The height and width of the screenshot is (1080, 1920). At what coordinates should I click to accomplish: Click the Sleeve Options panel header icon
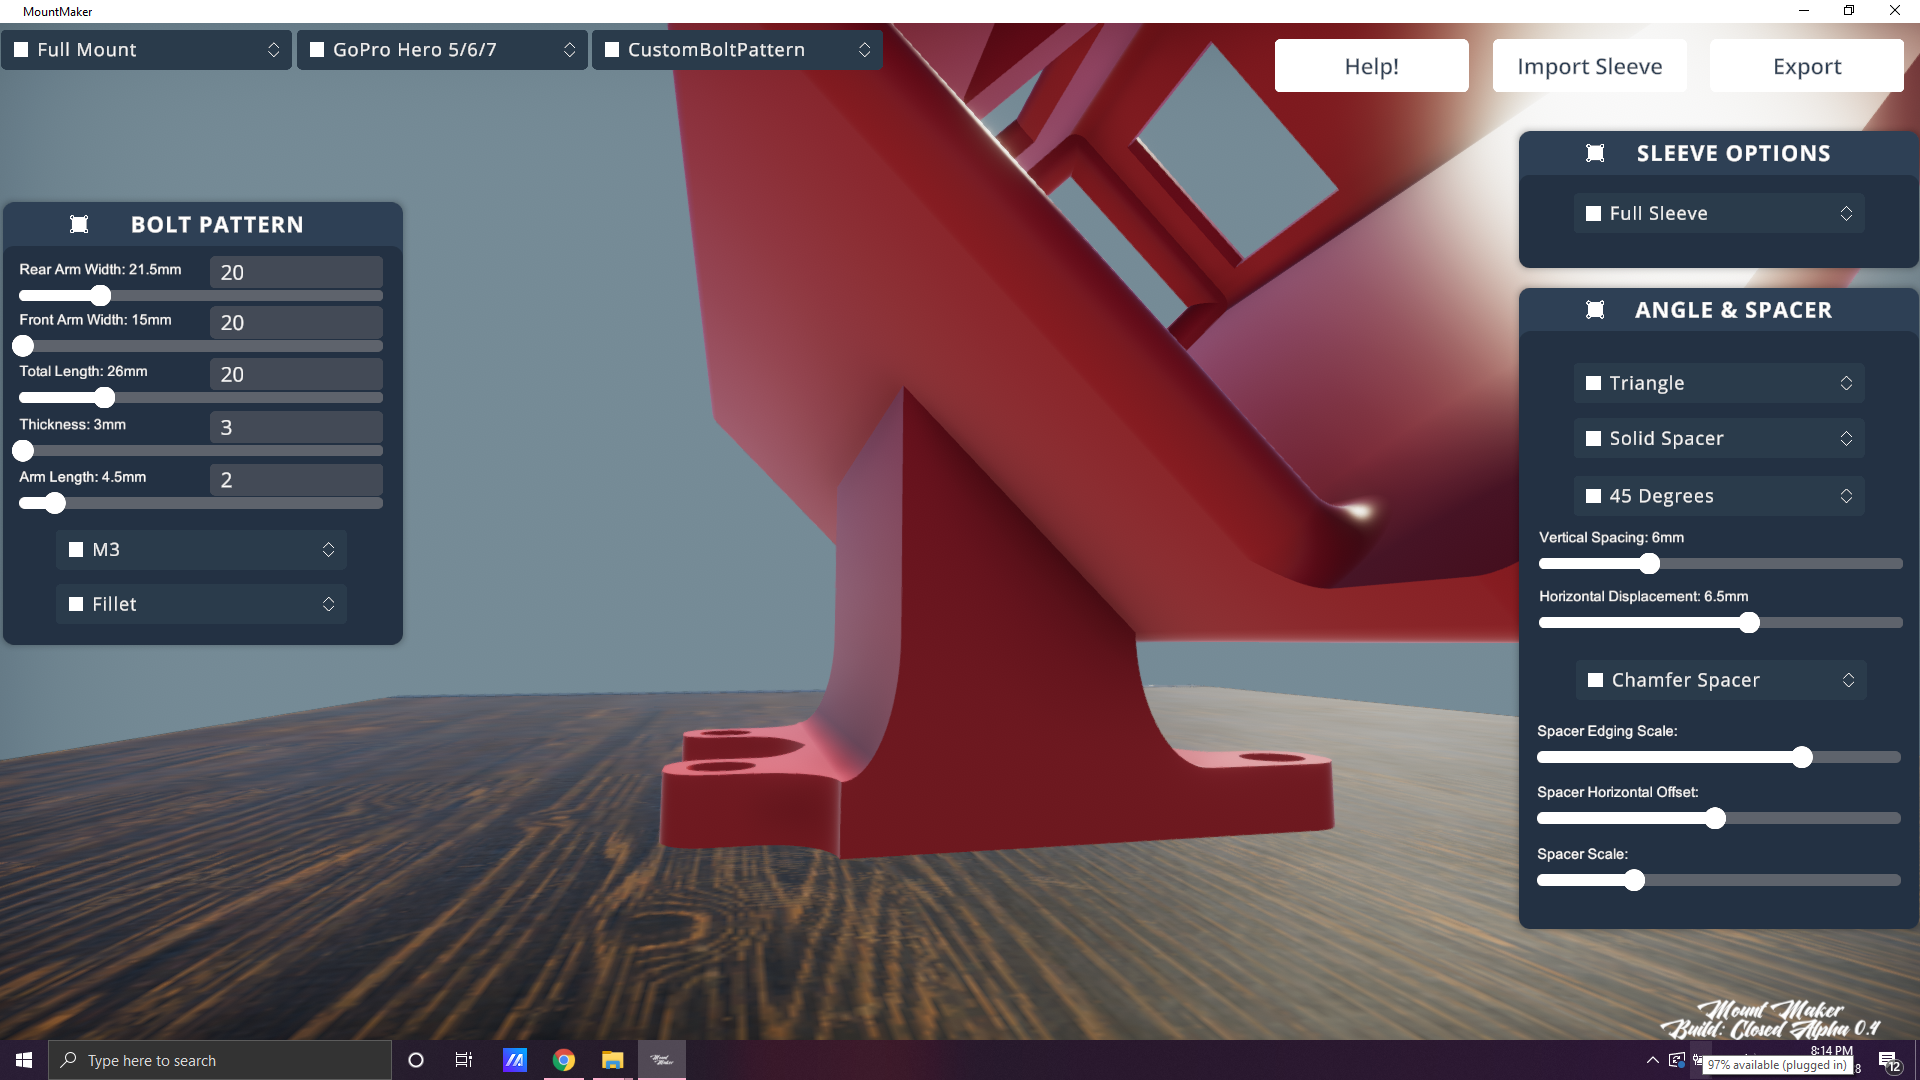[x=1595, y=153]
